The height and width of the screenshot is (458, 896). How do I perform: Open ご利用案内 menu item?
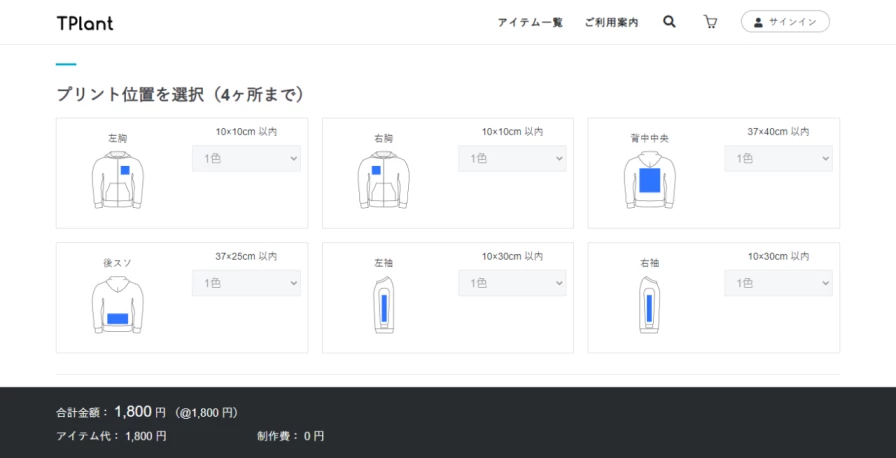611,22
